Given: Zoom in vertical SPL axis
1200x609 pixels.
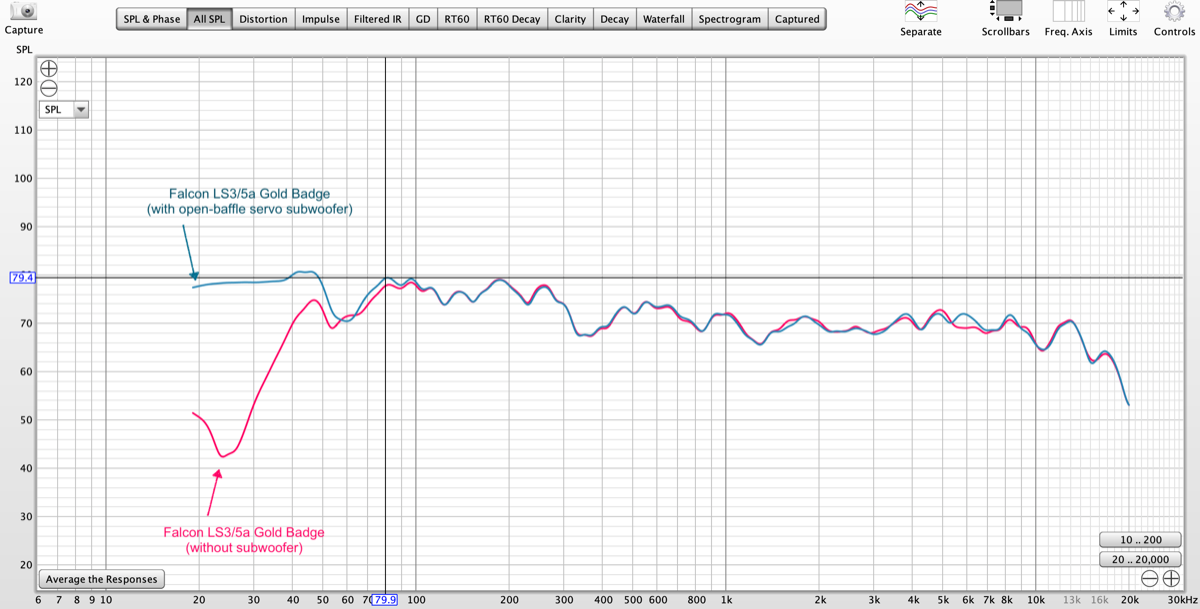Looking at the screenshot, I should [x=48, y=69].
